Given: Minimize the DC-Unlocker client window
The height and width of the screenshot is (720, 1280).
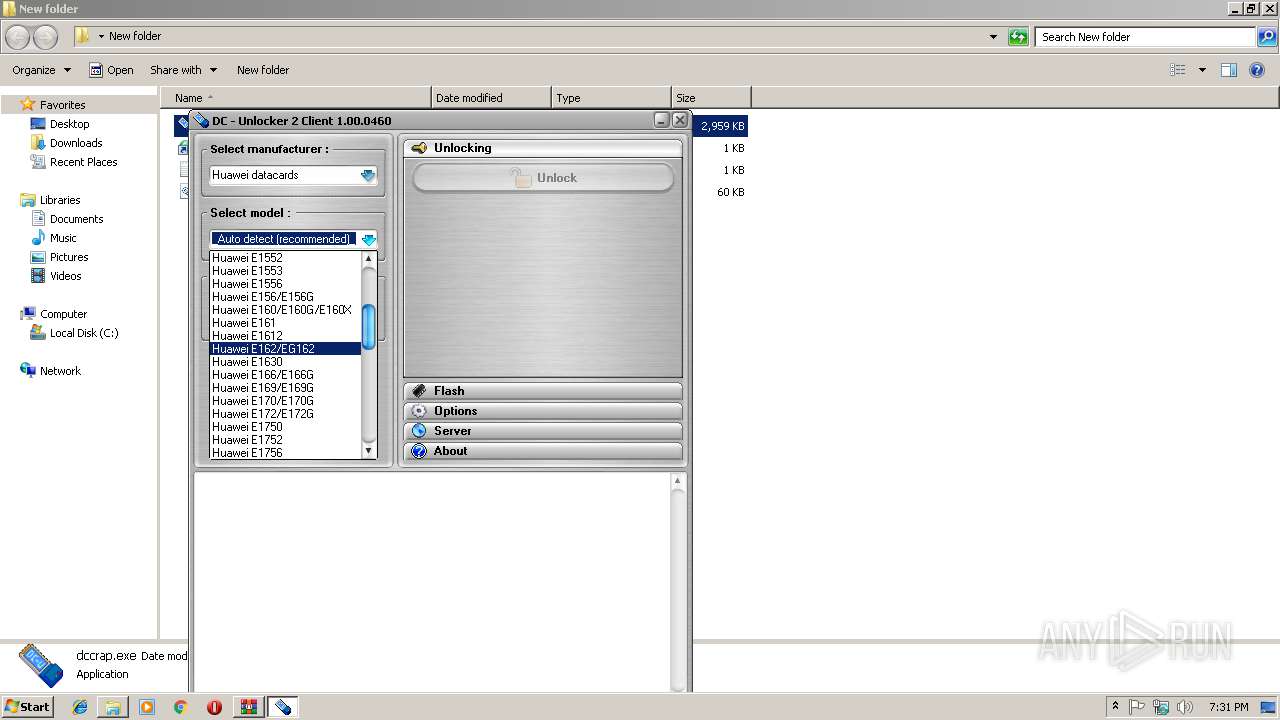Looking at the screenshot, I should pyautogui.click(x=662, y=120).
